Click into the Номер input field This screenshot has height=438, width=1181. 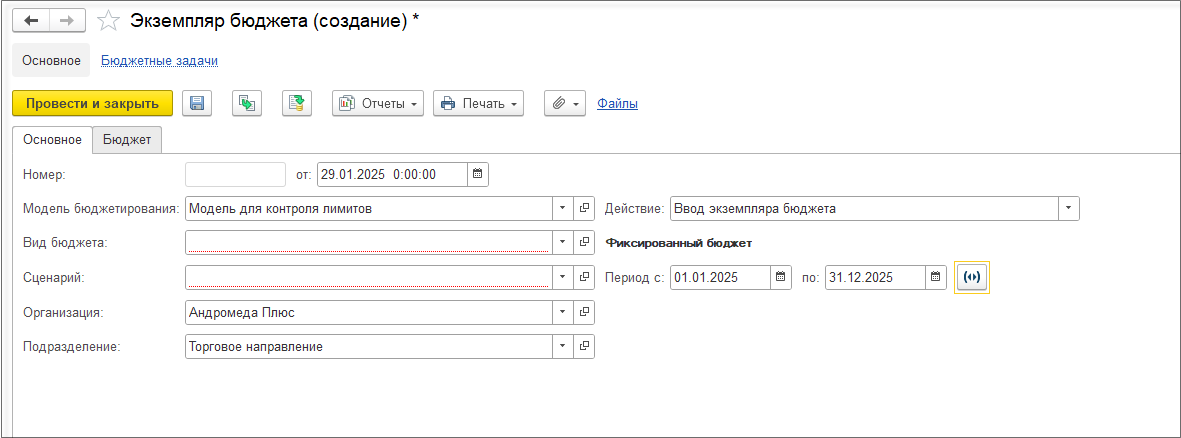point(235,174)
